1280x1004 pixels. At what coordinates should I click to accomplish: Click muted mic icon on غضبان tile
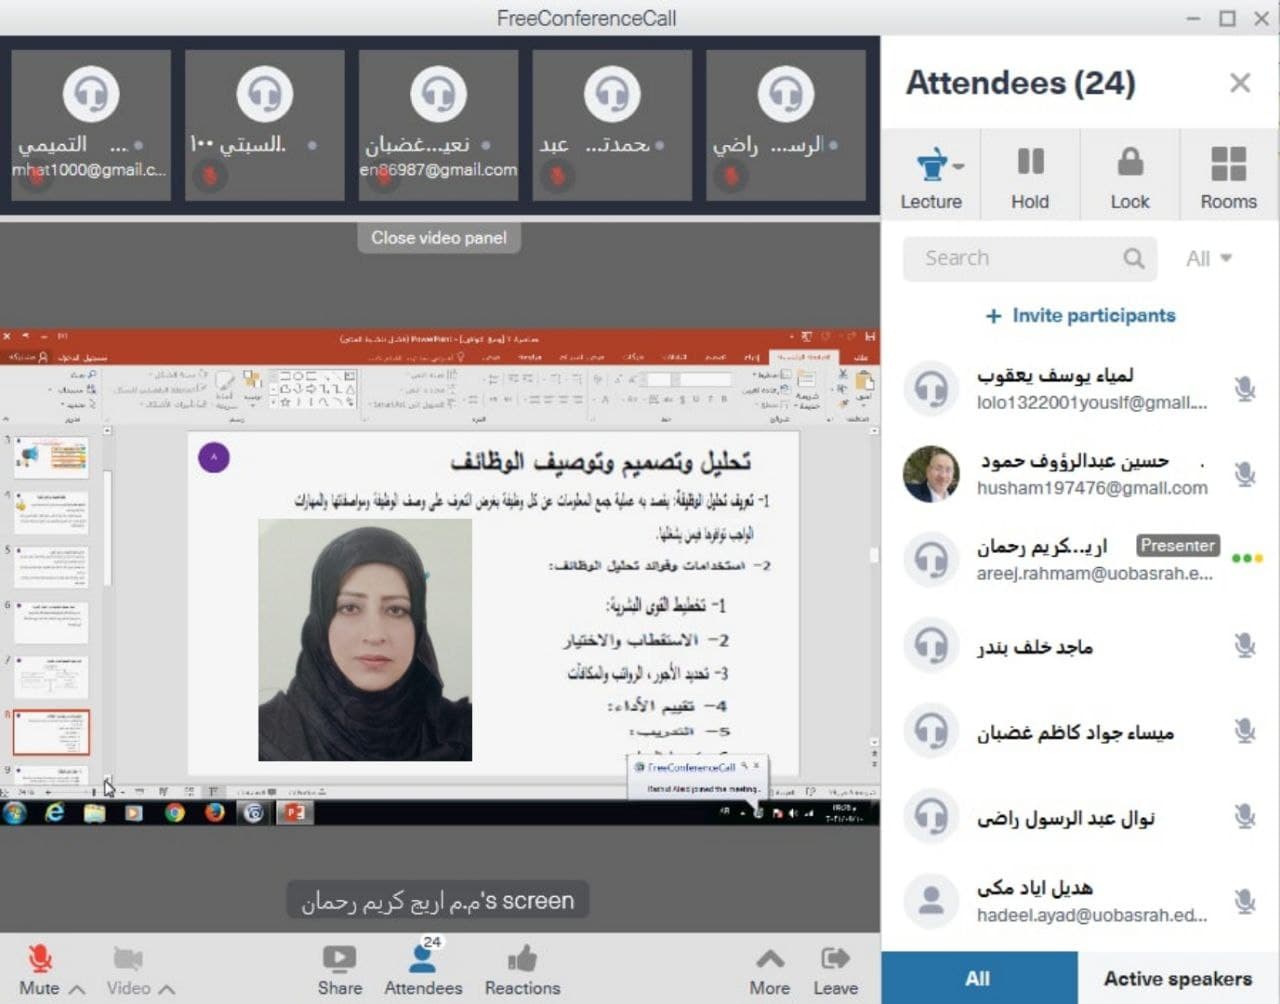coord(383,177)
